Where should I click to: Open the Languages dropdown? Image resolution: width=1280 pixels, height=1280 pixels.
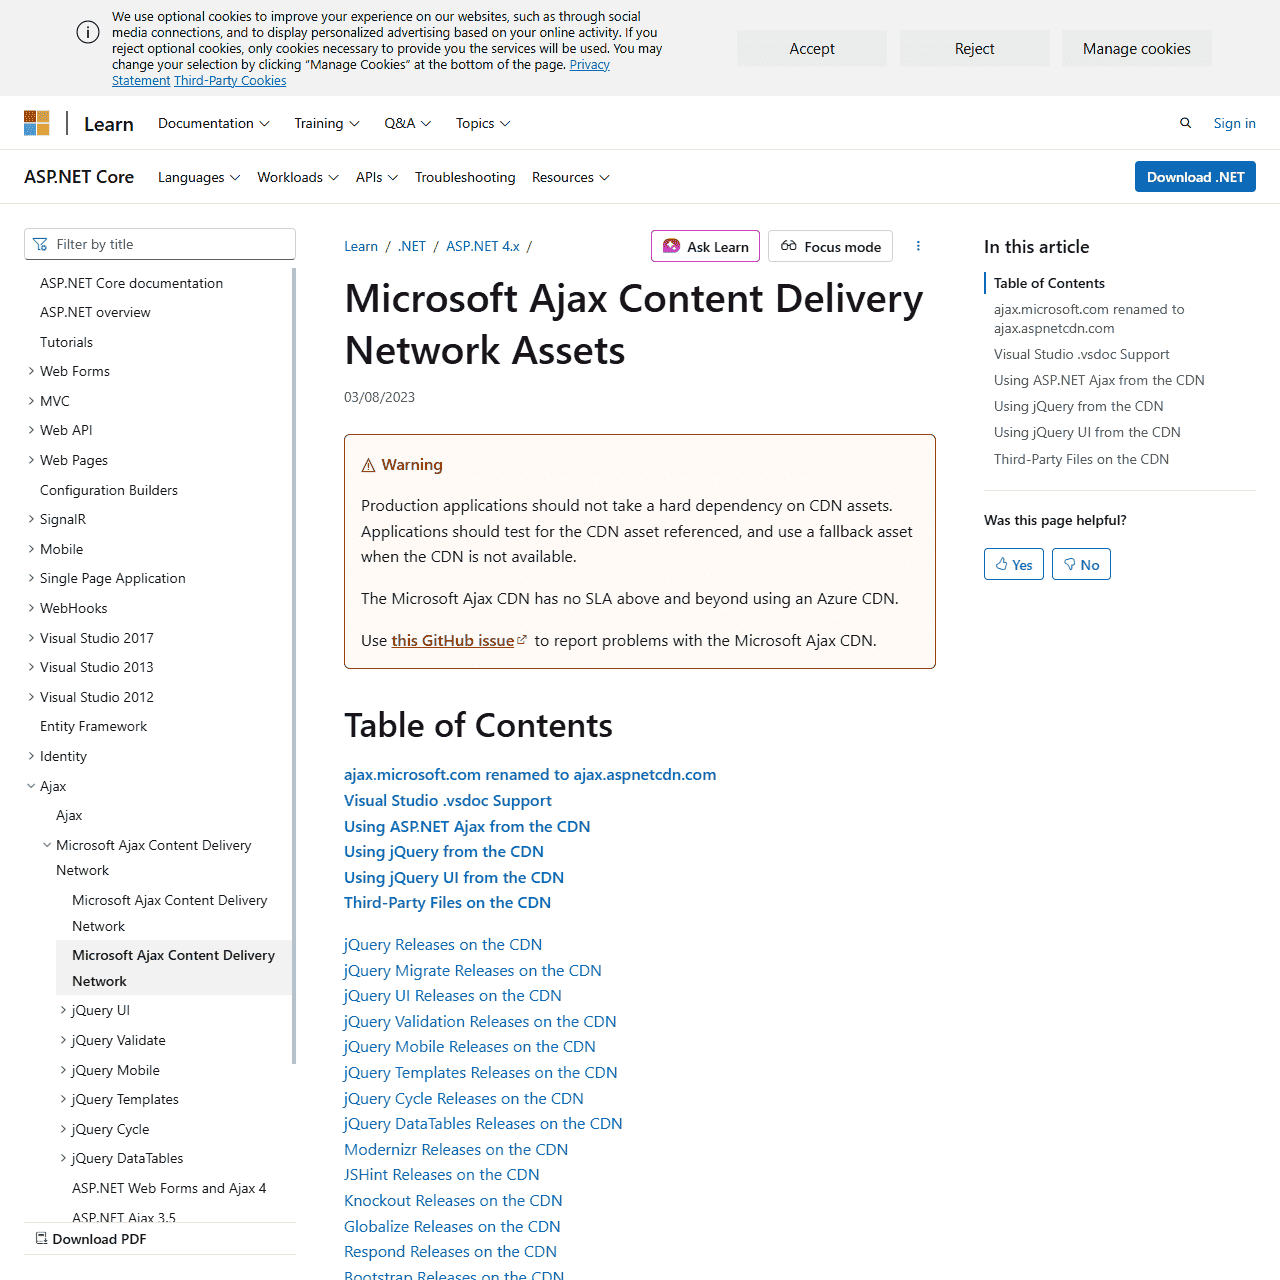[x=198, y=177]
